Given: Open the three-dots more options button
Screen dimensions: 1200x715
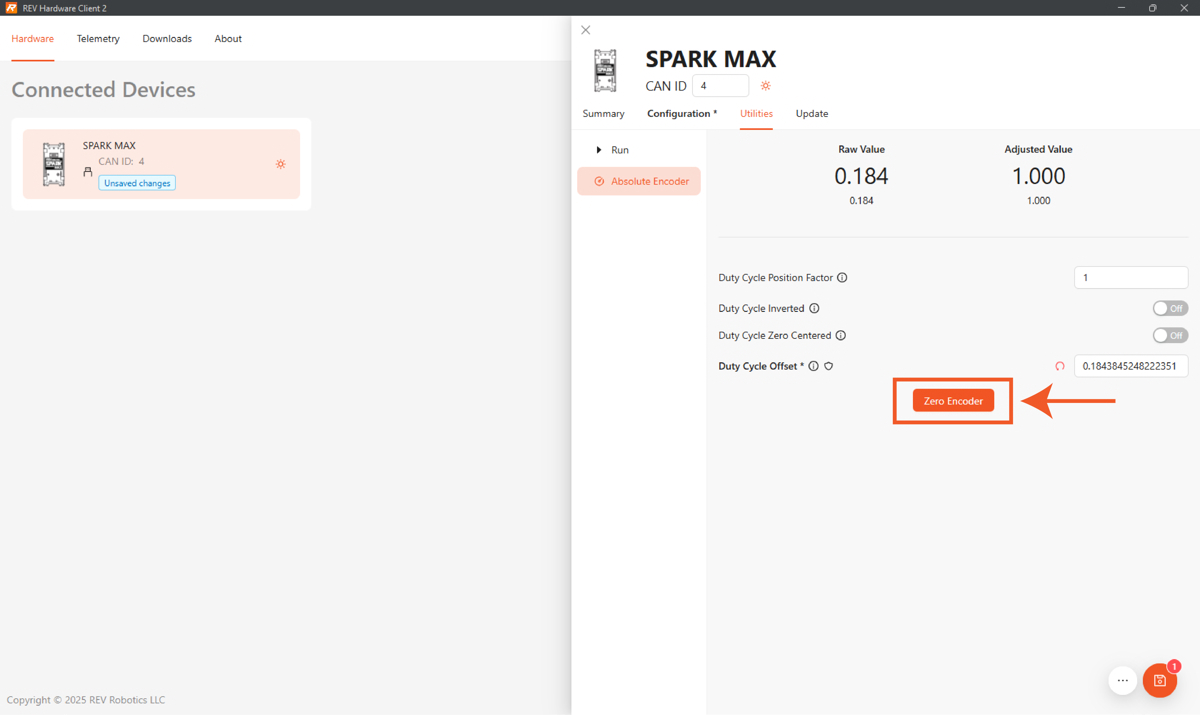Looking at the screenshot, I should (x=1122, y=681).
